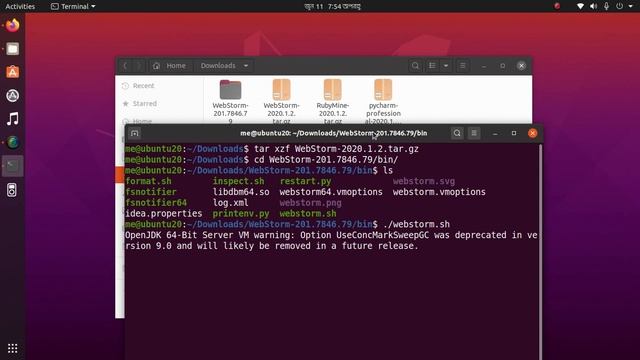Select pycharm-professional archive in Files
The image size is (640, 360).
pyautogui.click(x=383, y=101)
